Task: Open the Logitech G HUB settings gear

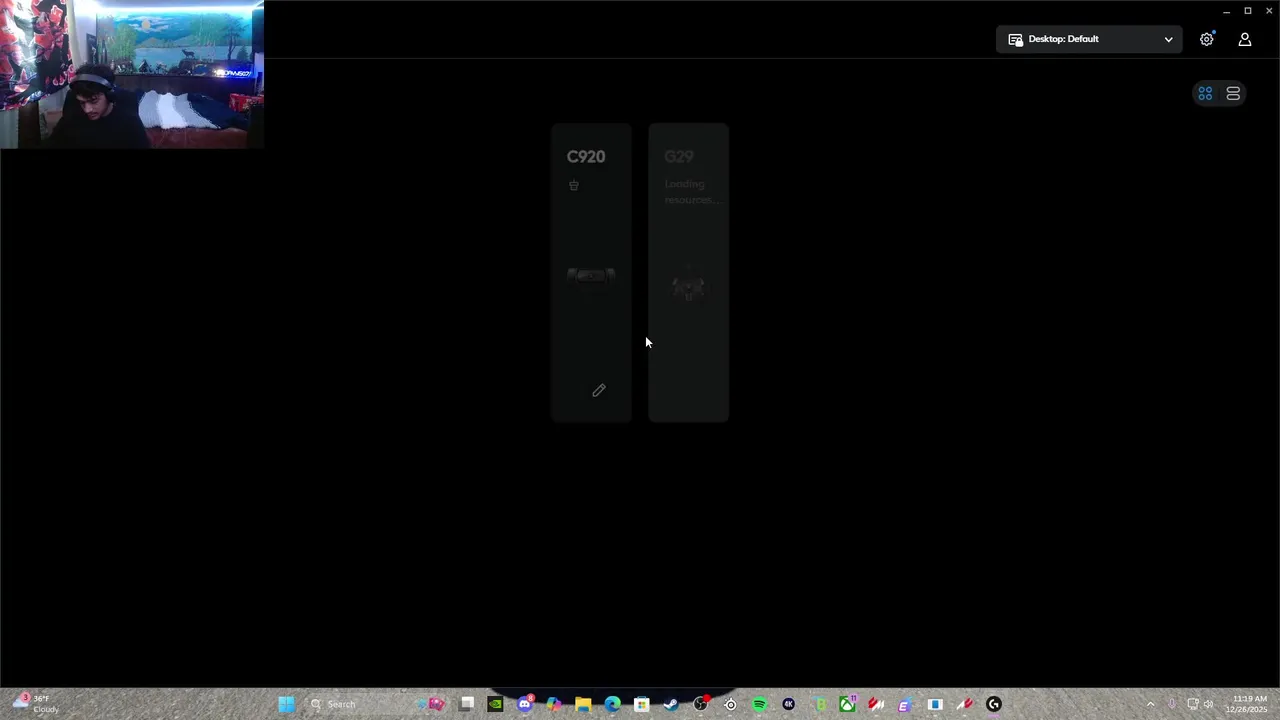Action: point(1207,39)
